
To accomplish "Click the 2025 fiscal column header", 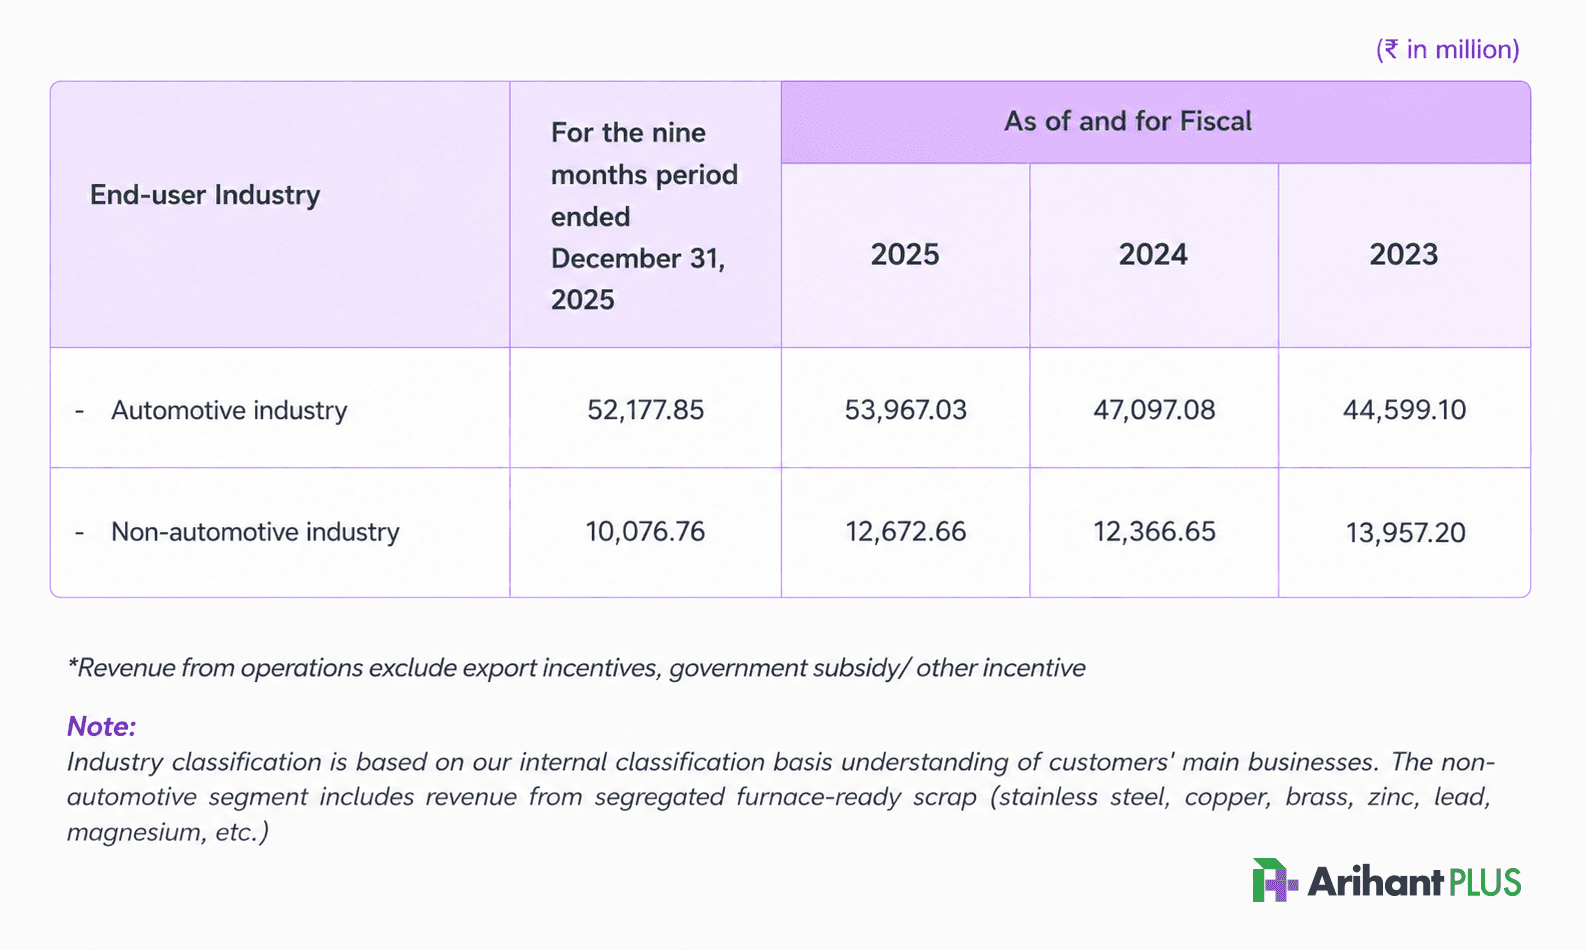I will tap(905, 255).
